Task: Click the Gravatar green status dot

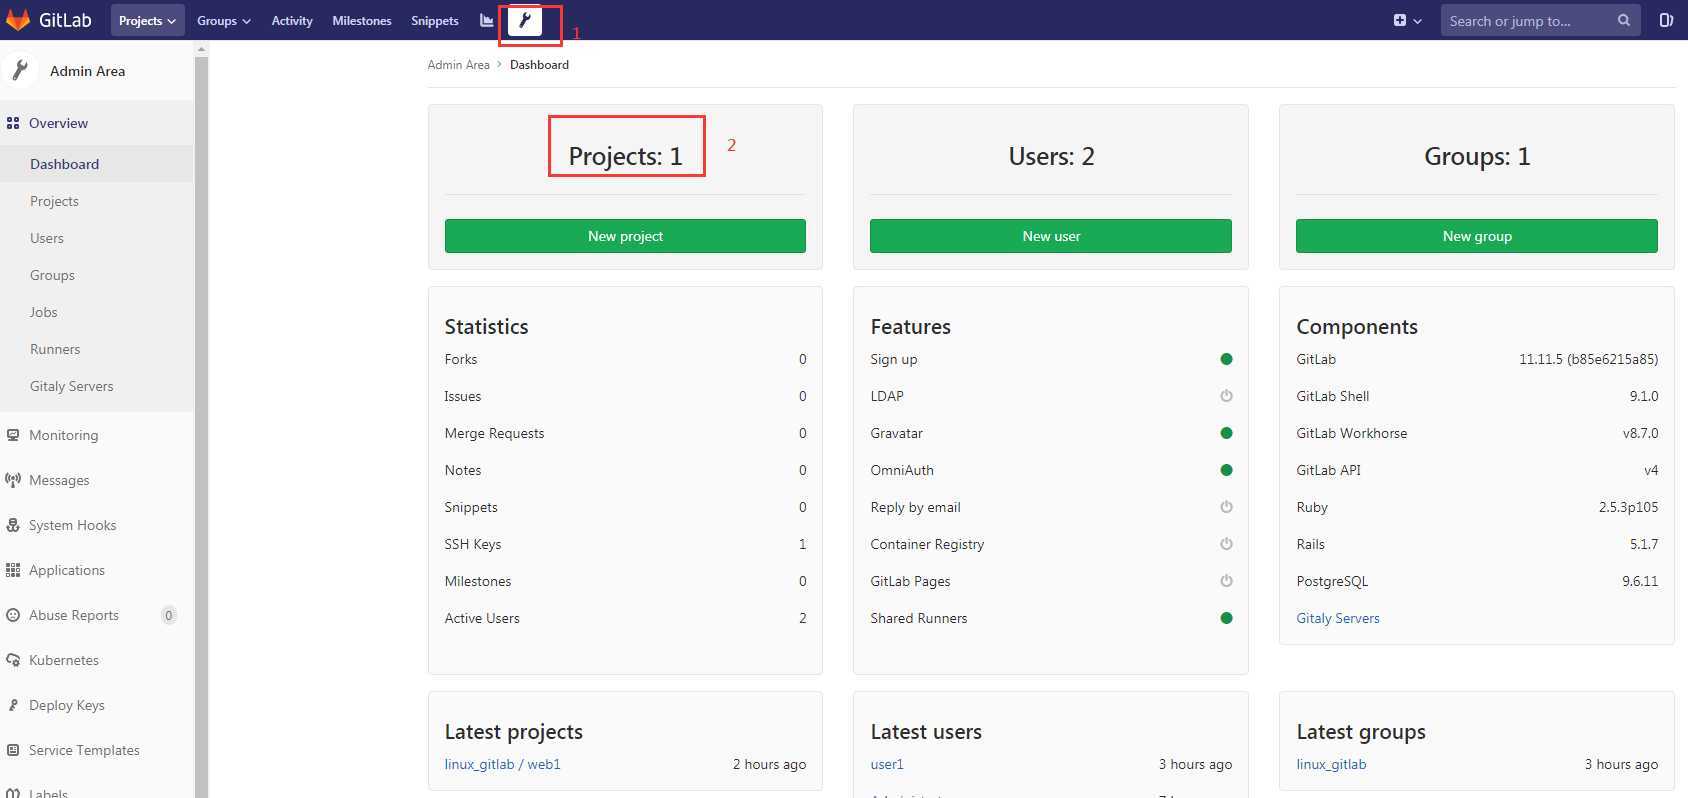Action: pyautogui.click(x=1226, y=433)
